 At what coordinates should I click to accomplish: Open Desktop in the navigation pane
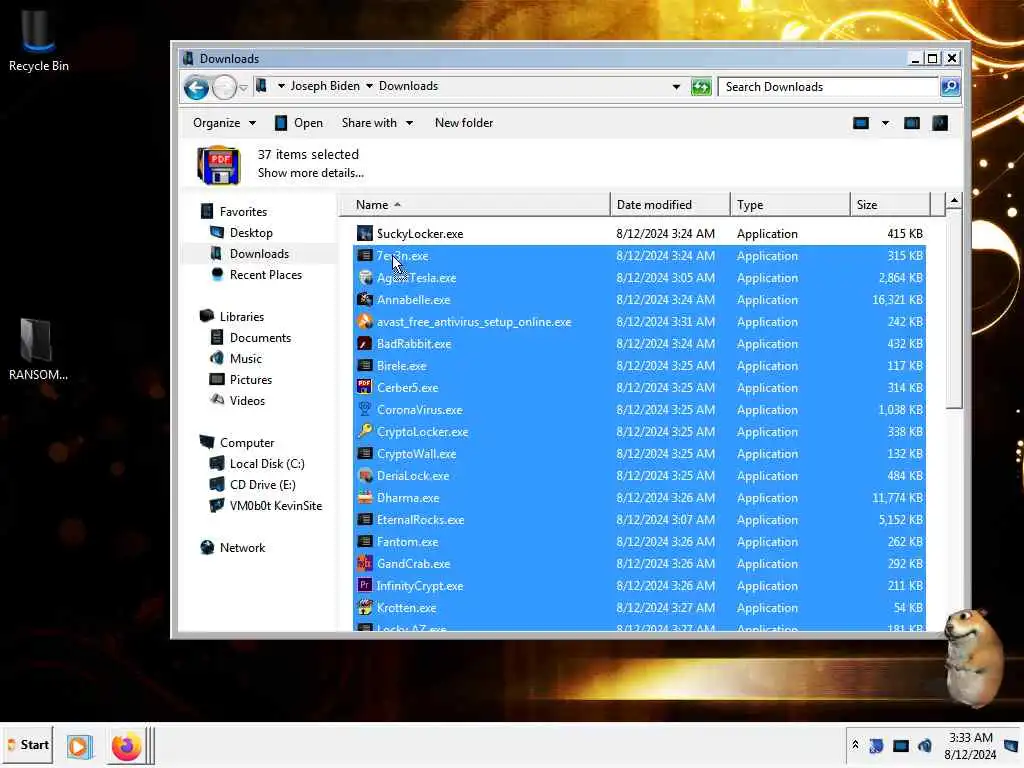click(251, 233)
